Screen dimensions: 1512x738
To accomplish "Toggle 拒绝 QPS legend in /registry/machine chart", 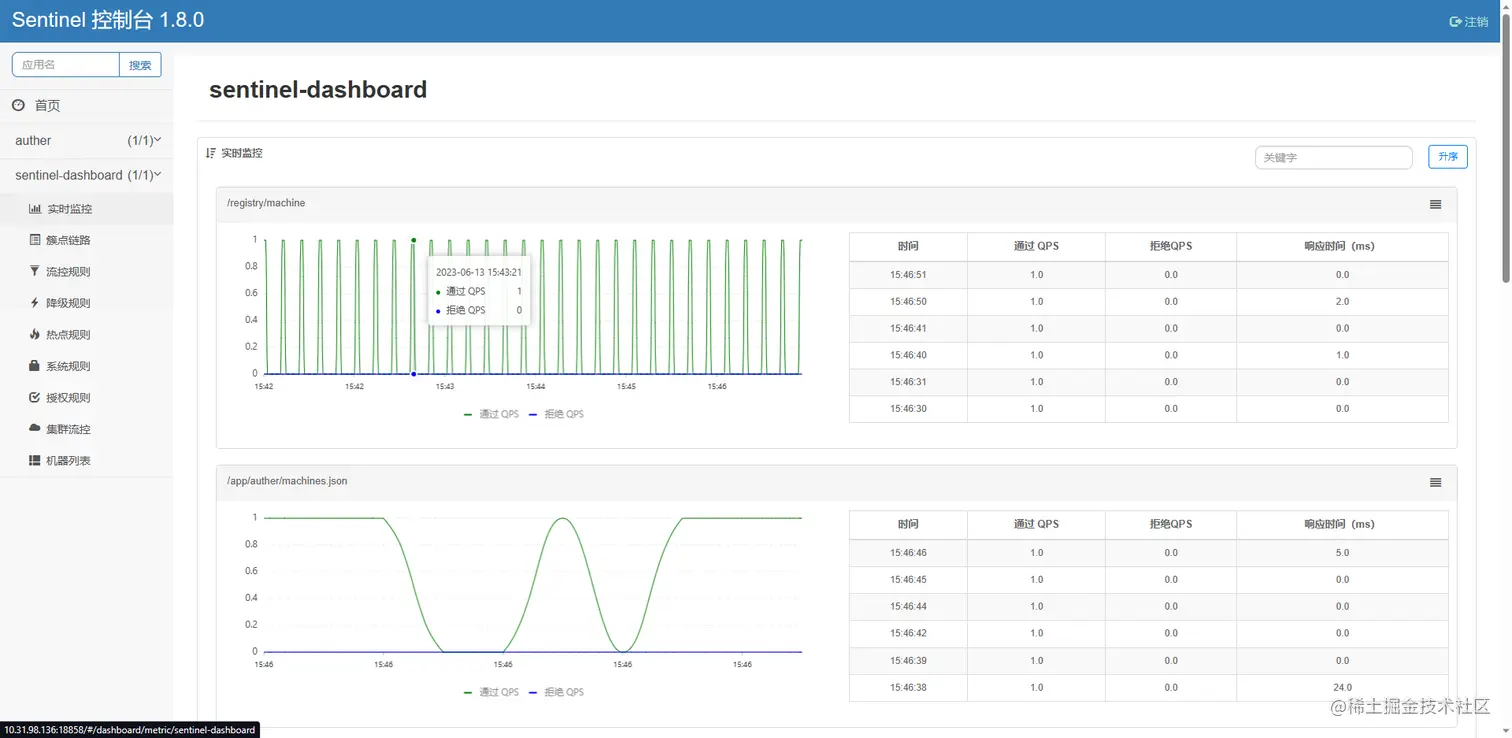I will 556,414.
